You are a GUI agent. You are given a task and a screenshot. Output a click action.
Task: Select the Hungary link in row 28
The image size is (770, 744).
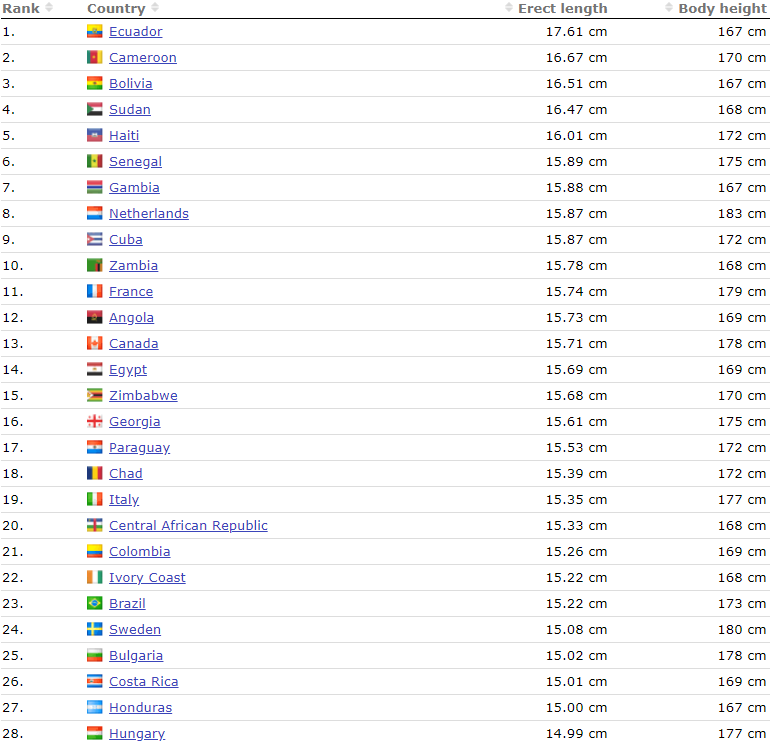(137, 734)
